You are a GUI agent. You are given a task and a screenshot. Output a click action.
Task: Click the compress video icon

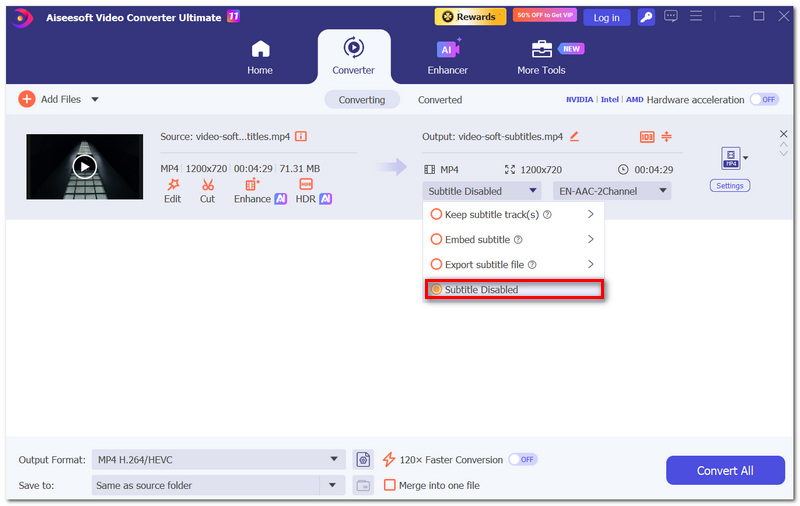click(666, 136)
